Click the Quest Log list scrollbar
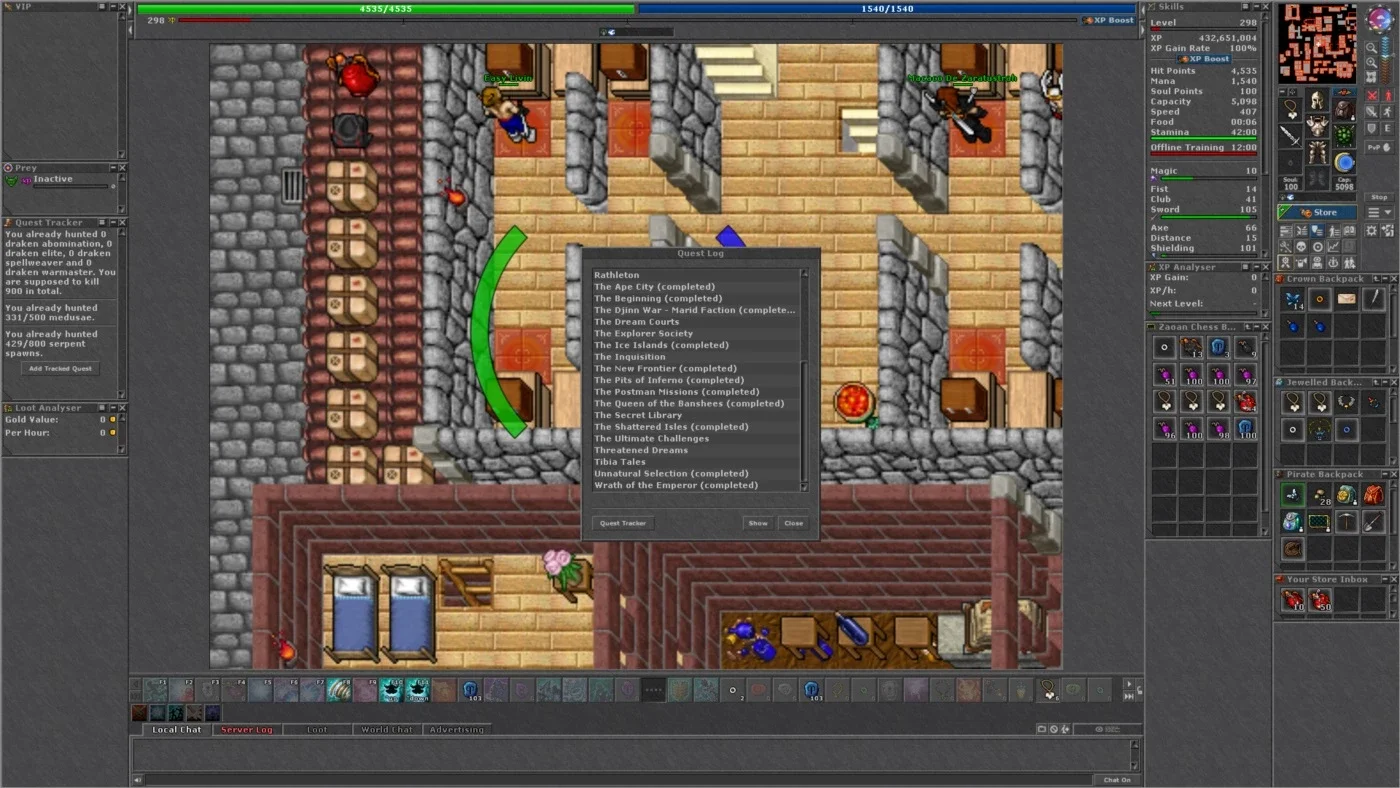Screen dimensions: 1400x788 (804, 380)
